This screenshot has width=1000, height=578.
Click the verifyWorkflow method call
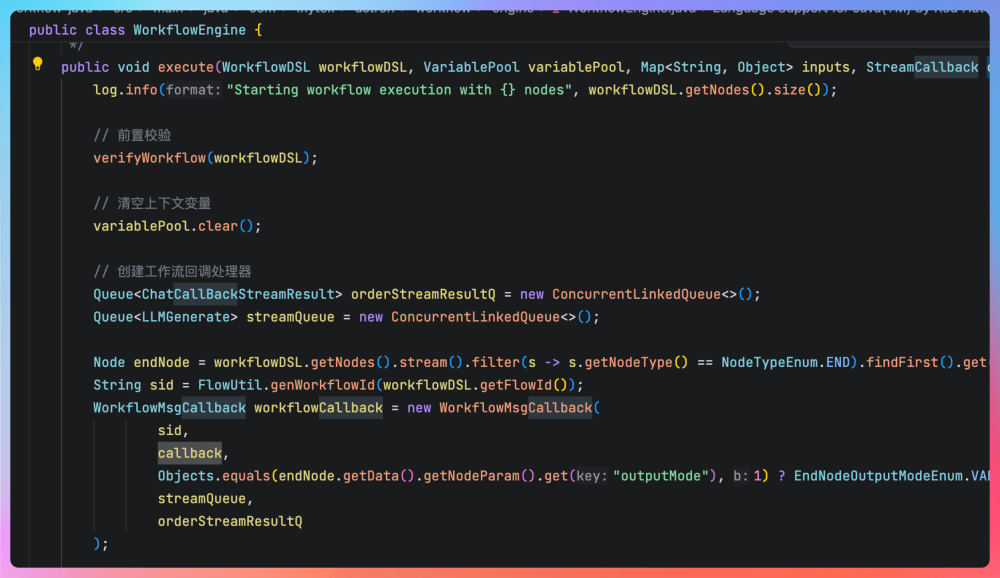pos(149,158)
